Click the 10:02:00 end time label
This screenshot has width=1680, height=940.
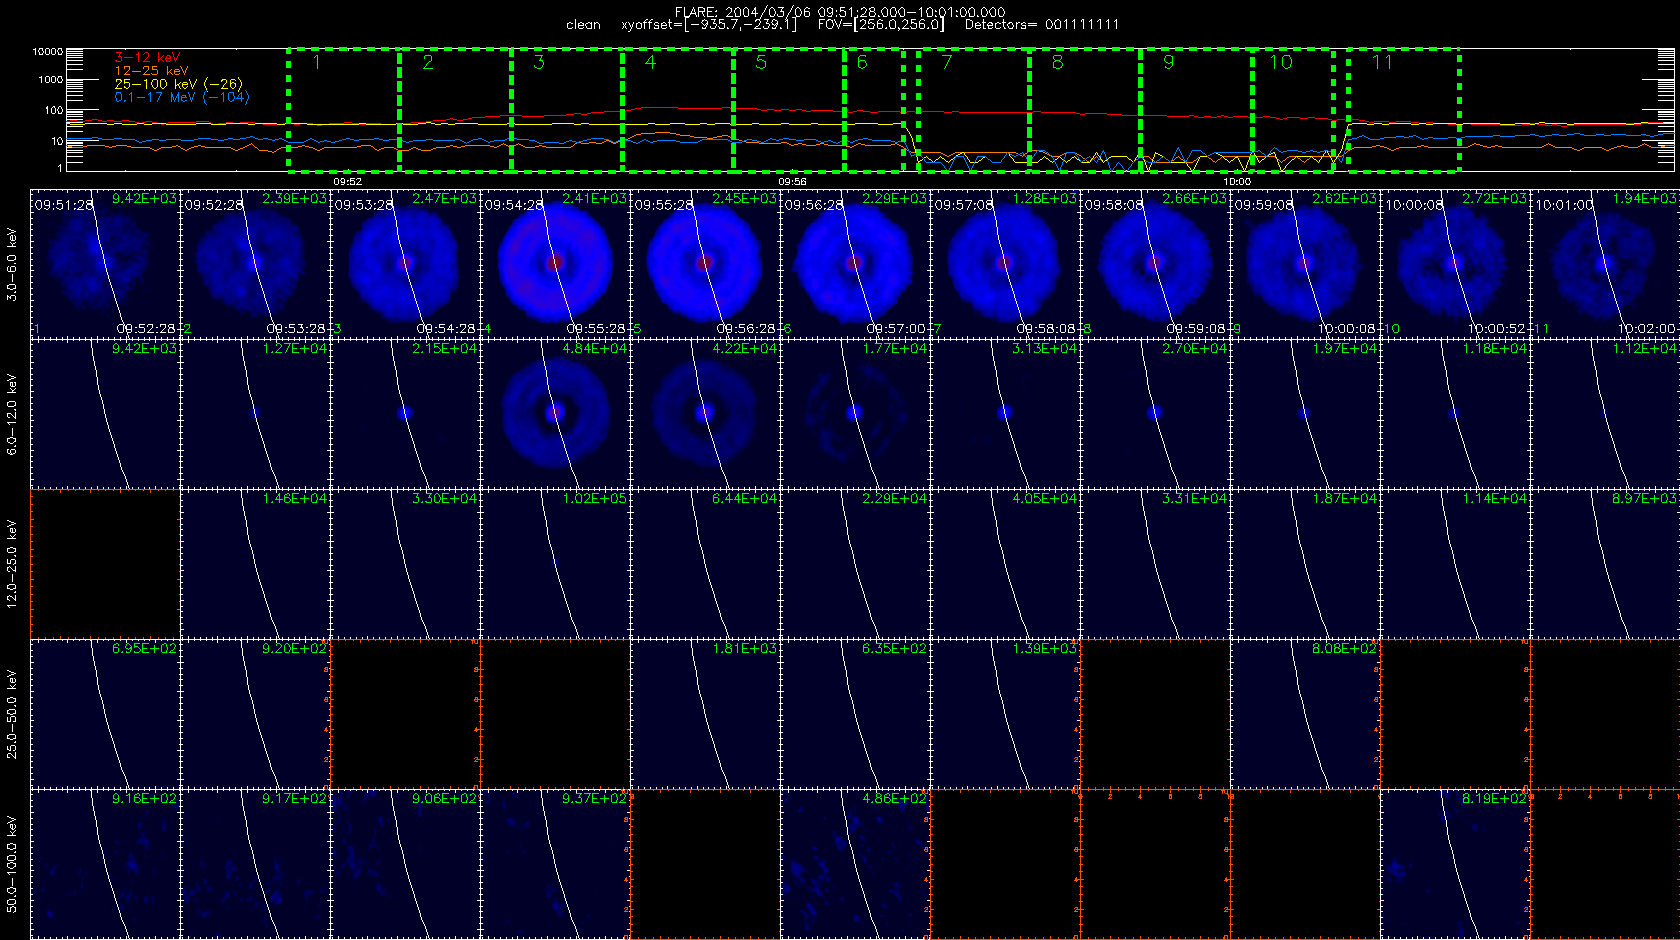(x=1647, y=328)
